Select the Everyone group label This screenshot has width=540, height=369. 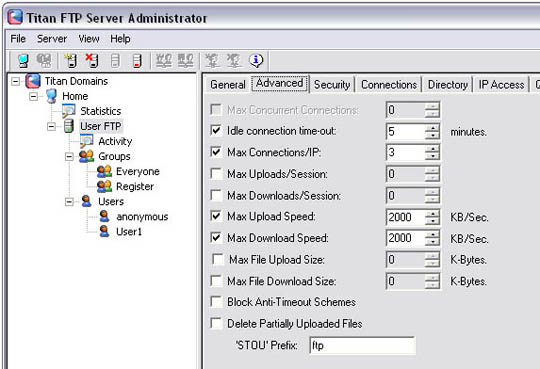point(138,171)
